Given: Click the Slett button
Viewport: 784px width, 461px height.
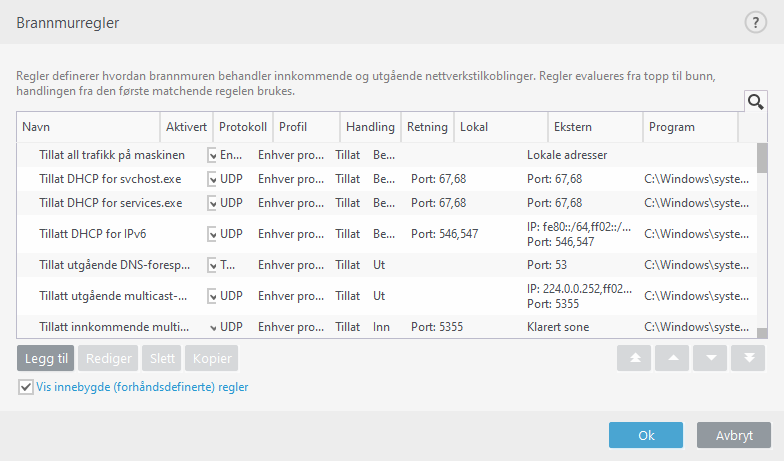Looking at the screenshot, I should tap(162, 358).
